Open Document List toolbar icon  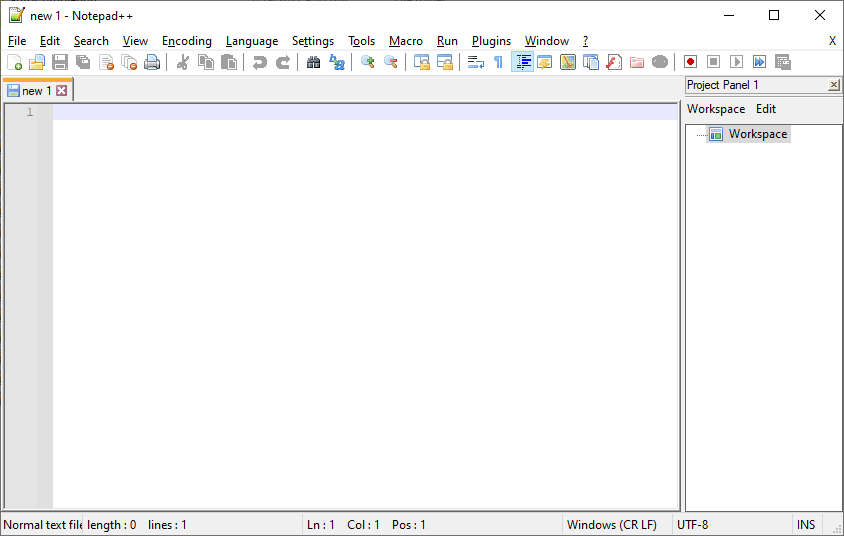coord(591,62)
